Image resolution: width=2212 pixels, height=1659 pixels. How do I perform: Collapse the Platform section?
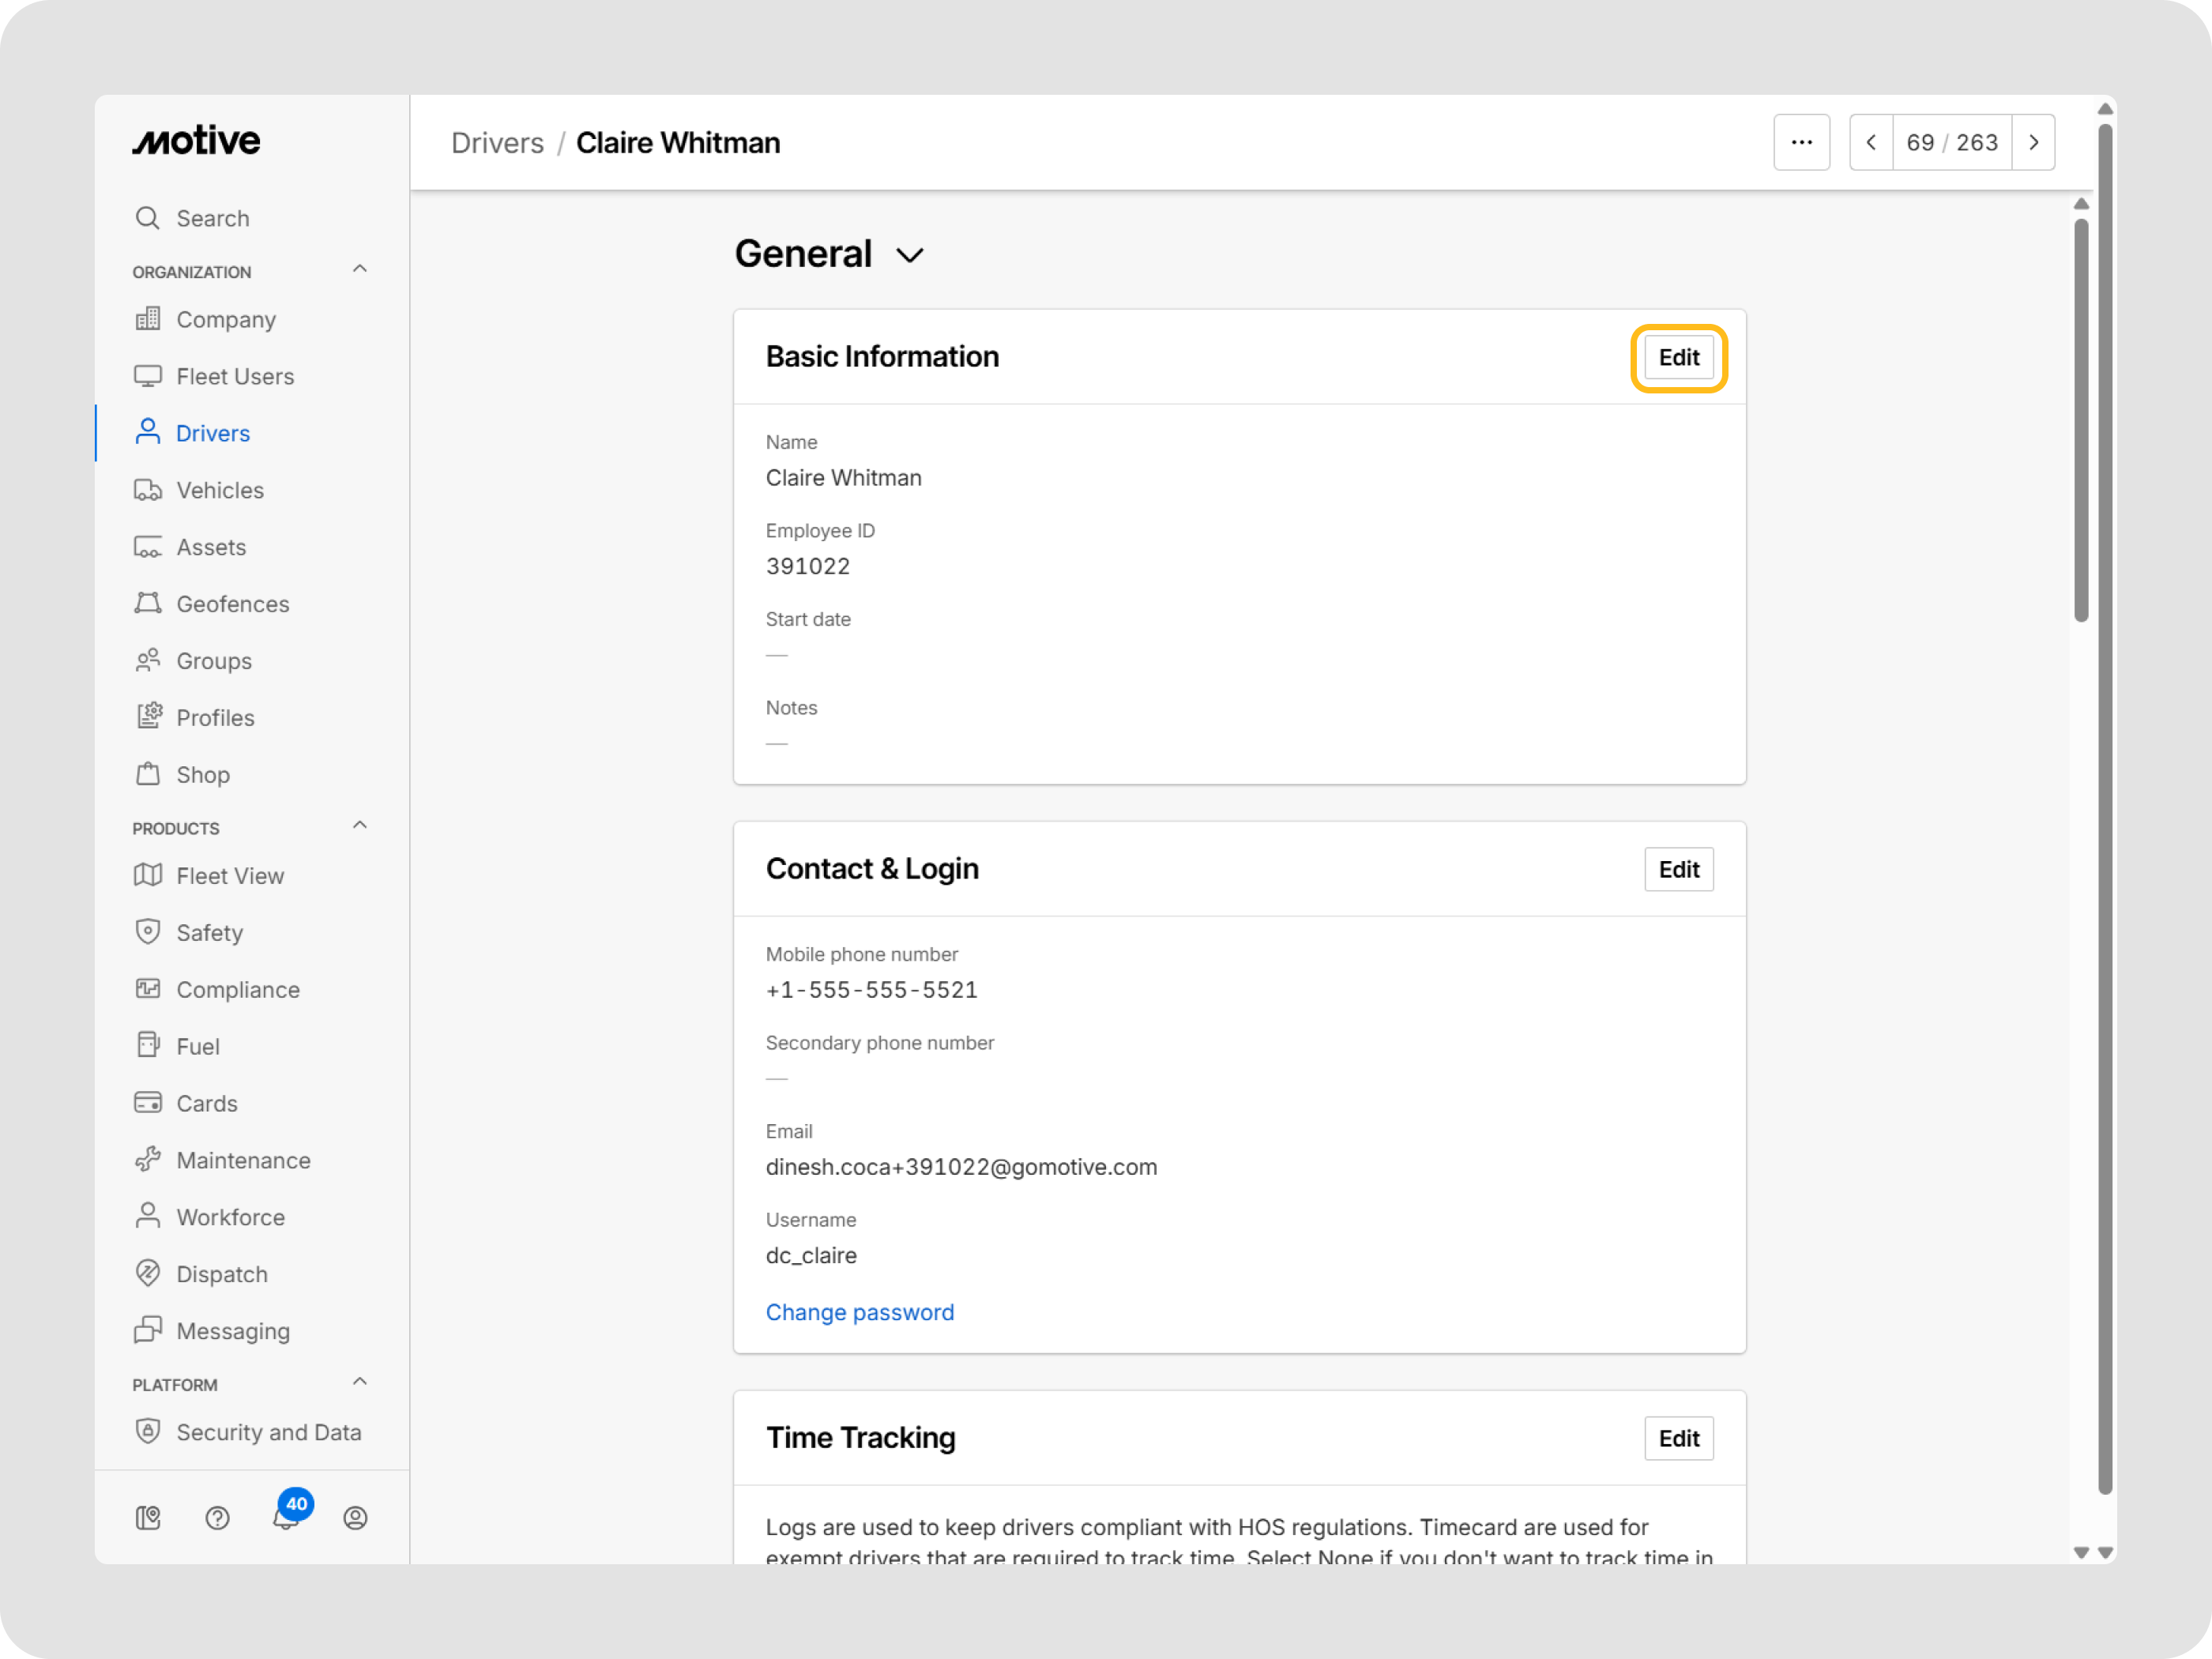(360, 1382)
